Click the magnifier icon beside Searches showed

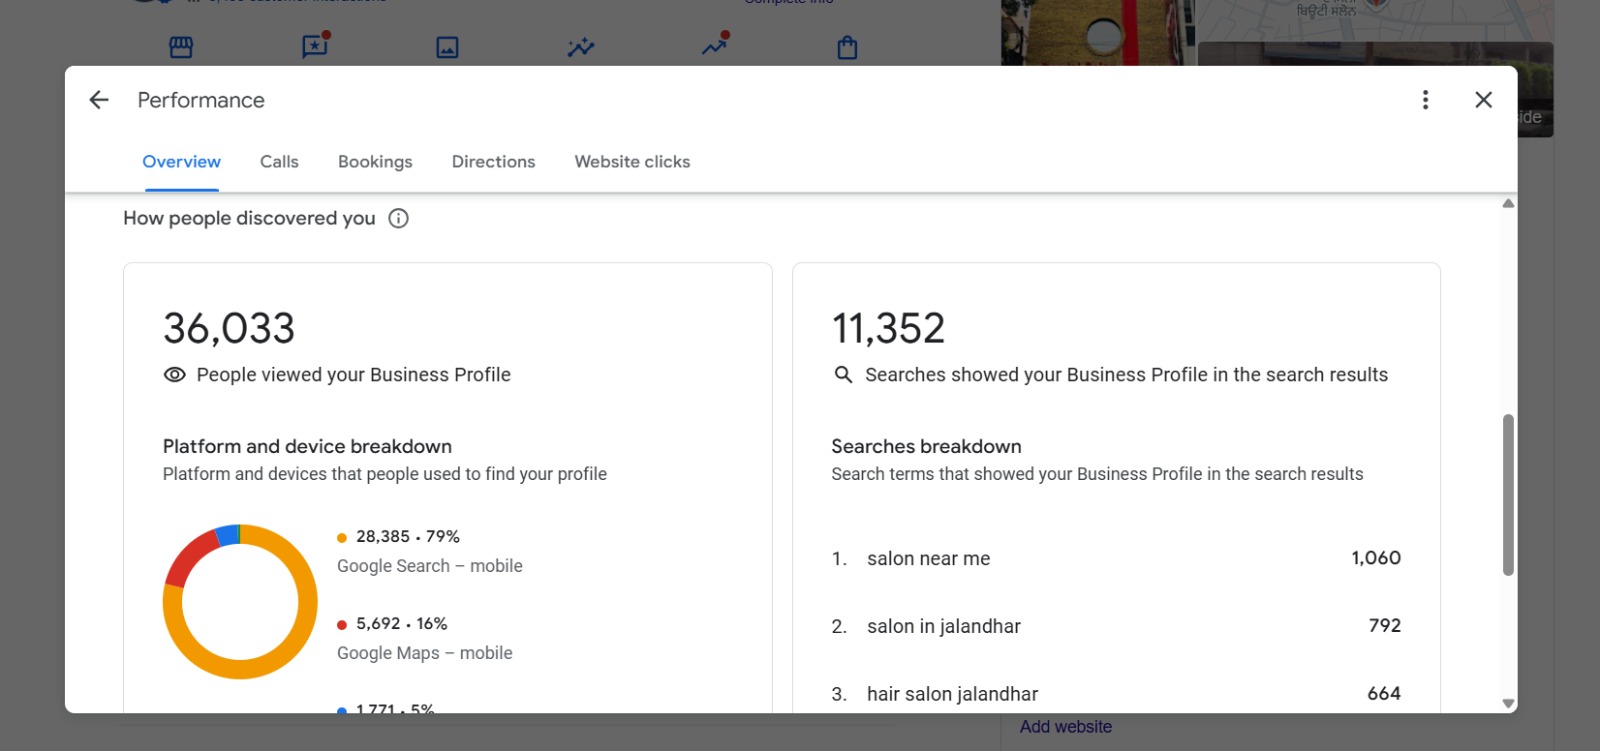[x=843, y=375]
